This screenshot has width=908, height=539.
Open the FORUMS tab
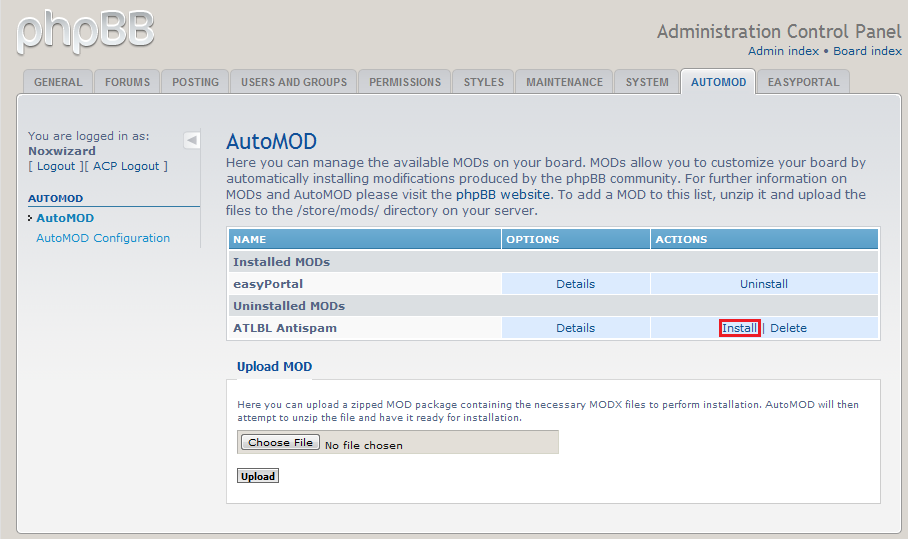[x=127, y=82]
